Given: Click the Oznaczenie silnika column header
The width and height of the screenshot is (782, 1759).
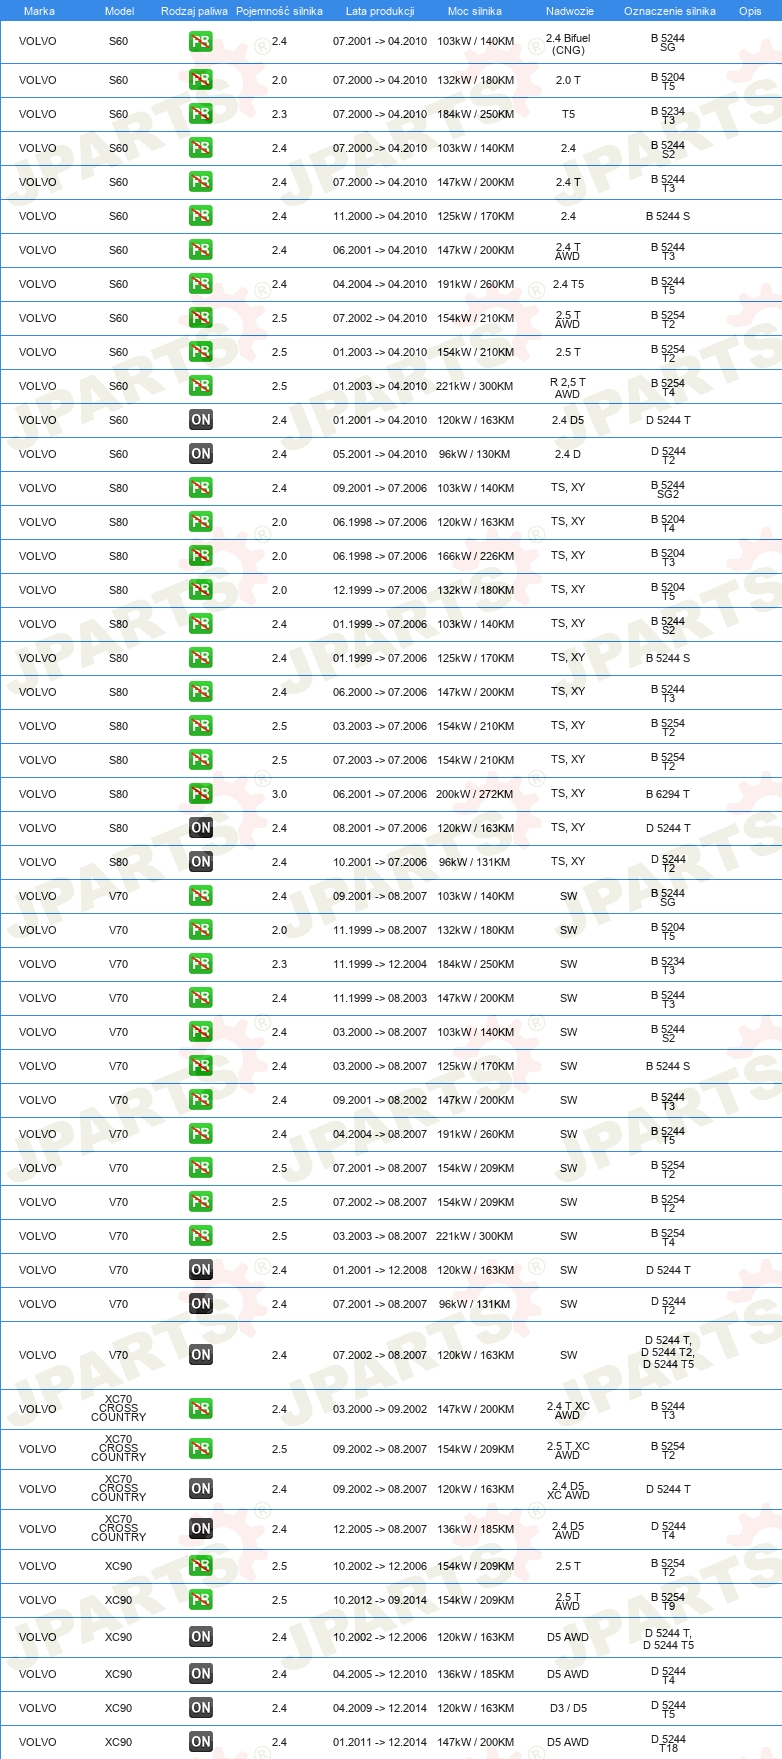Looking at the screenshot, I should [670, 11].
